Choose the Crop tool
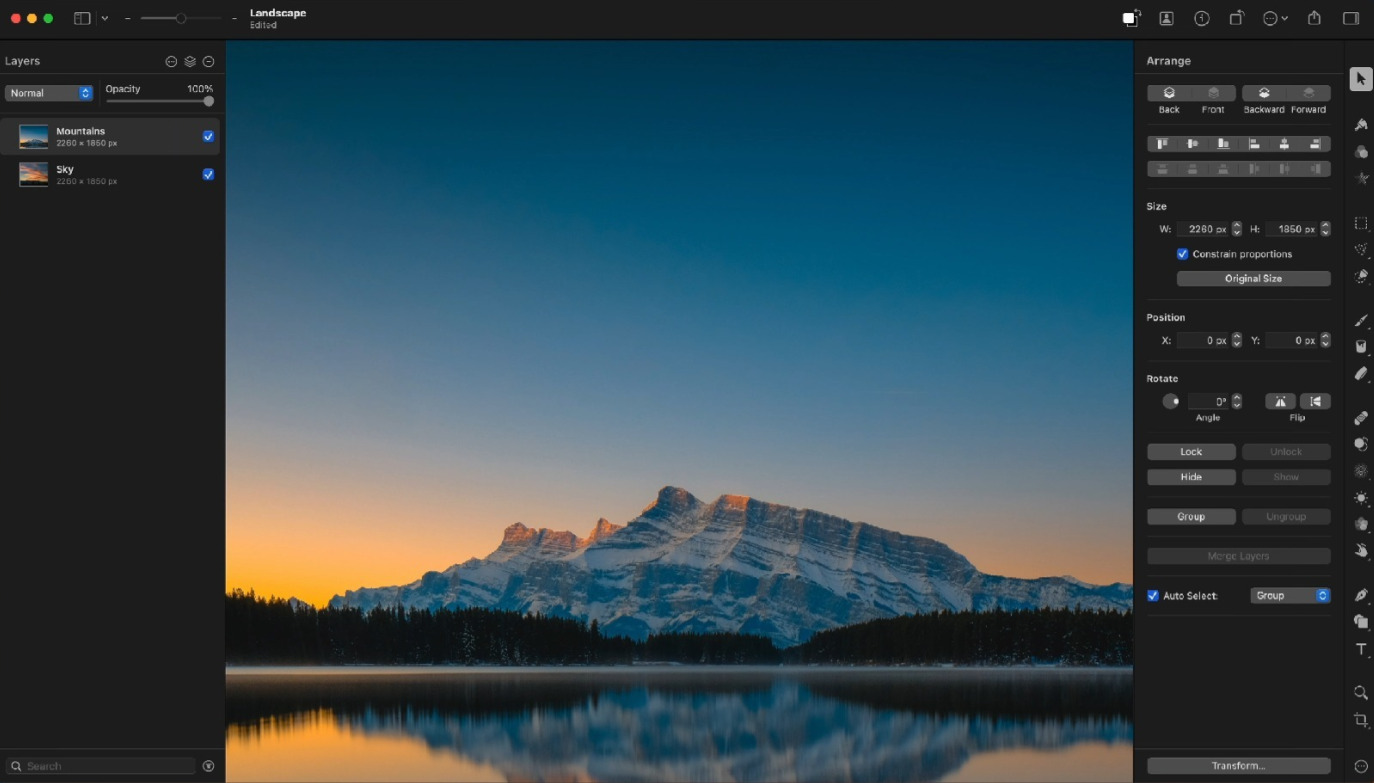The width and height of the screenshot is (1374, 783). (1360, 720)
